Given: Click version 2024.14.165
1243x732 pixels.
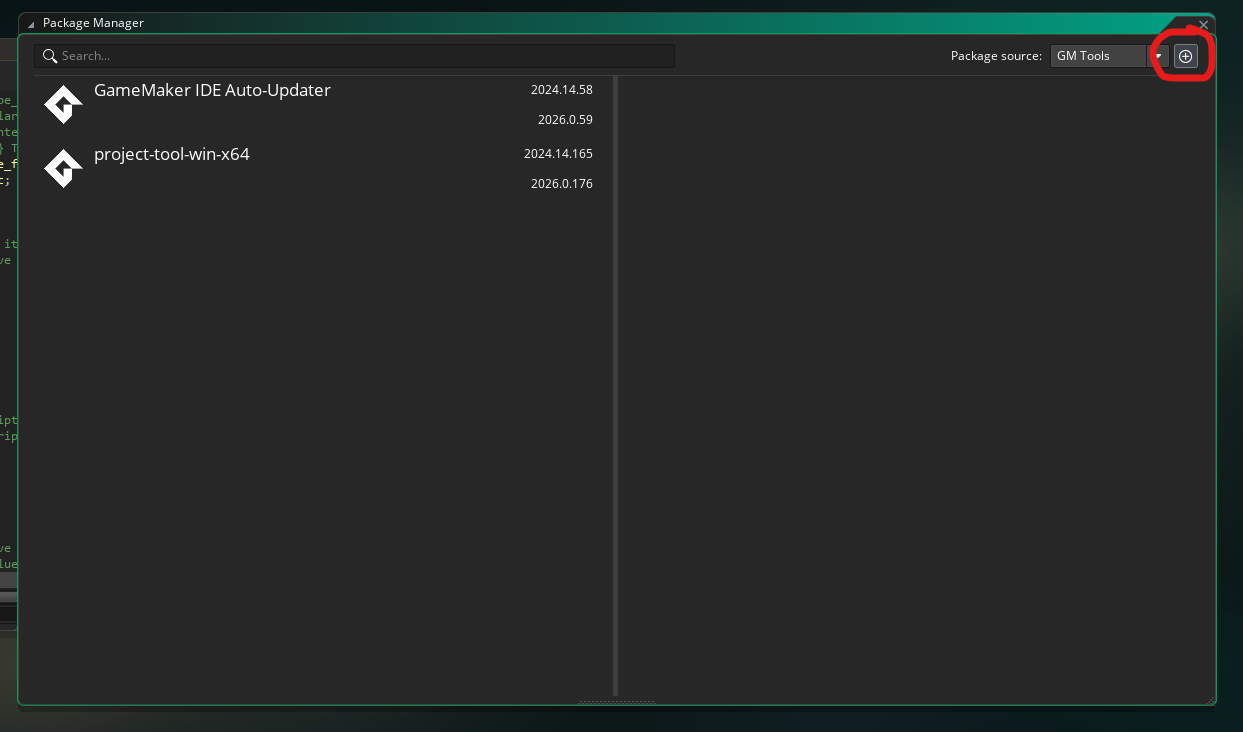Looking at the screenshot, I should coord(558,154).
